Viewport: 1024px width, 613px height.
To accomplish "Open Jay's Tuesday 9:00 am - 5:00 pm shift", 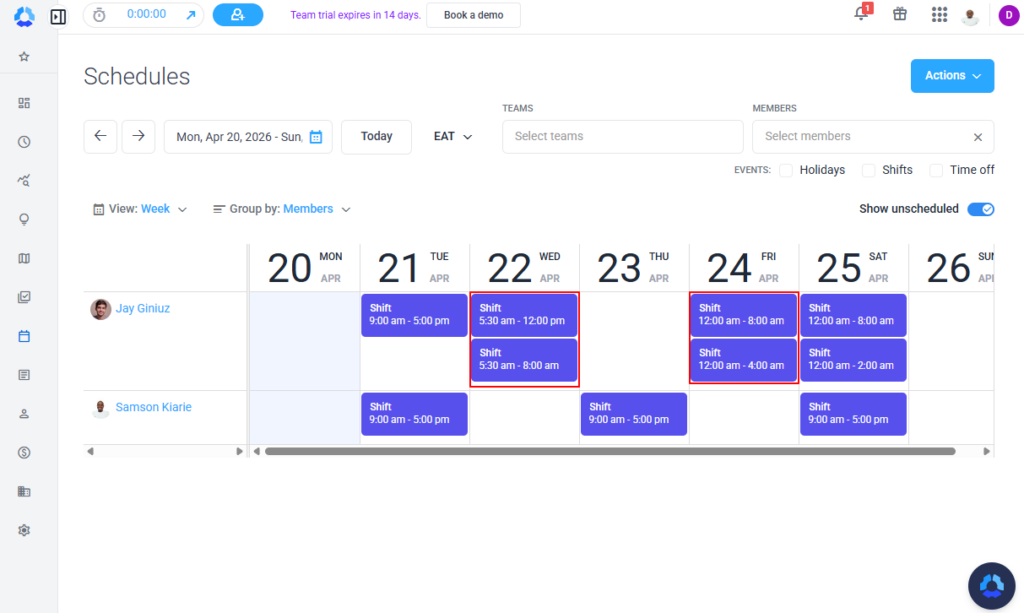I will pos(414,315).
